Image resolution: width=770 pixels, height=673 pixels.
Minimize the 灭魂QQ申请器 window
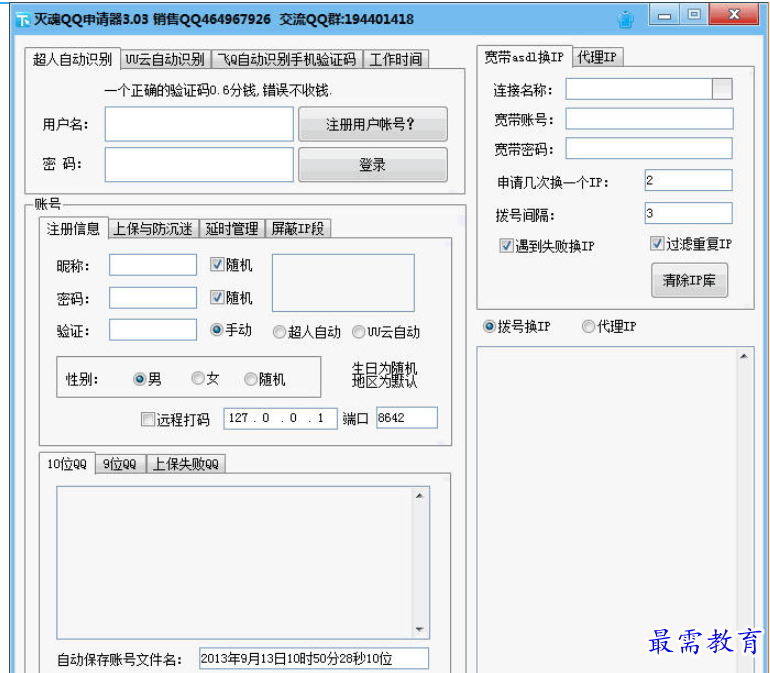pos(664,15)
